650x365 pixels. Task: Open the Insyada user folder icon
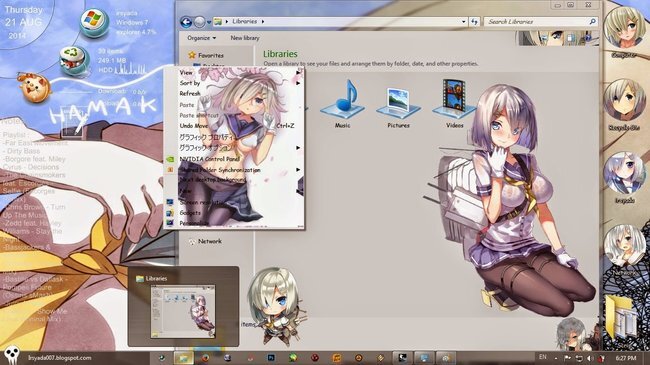624,178
